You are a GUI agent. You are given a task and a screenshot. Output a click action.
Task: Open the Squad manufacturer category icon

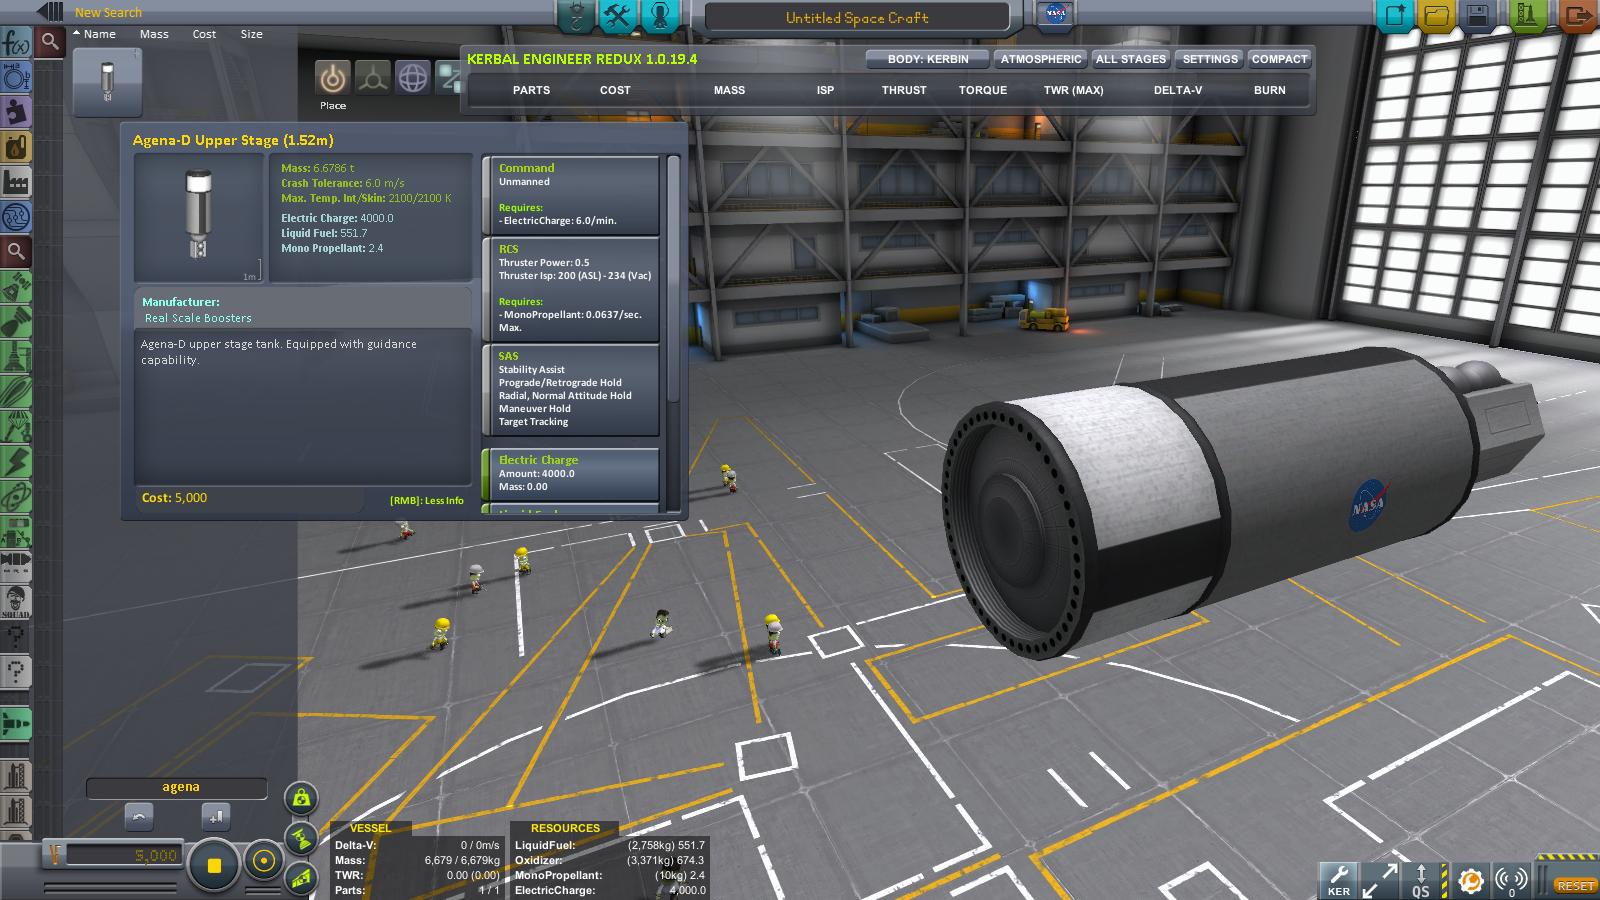pyautogui.click(x=16, y=602)
